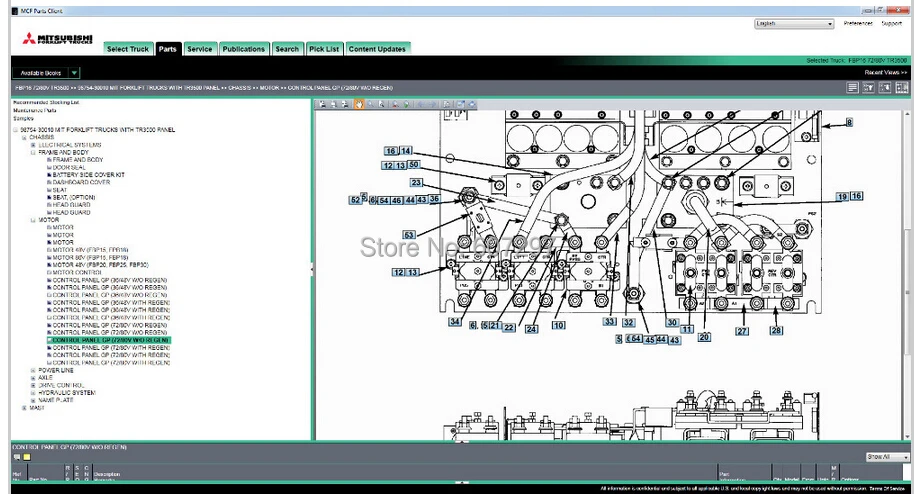The height and width of the screenshot is (494, 914).
Task: Open the DOOR SEAL document item
Action: [69, 167]
